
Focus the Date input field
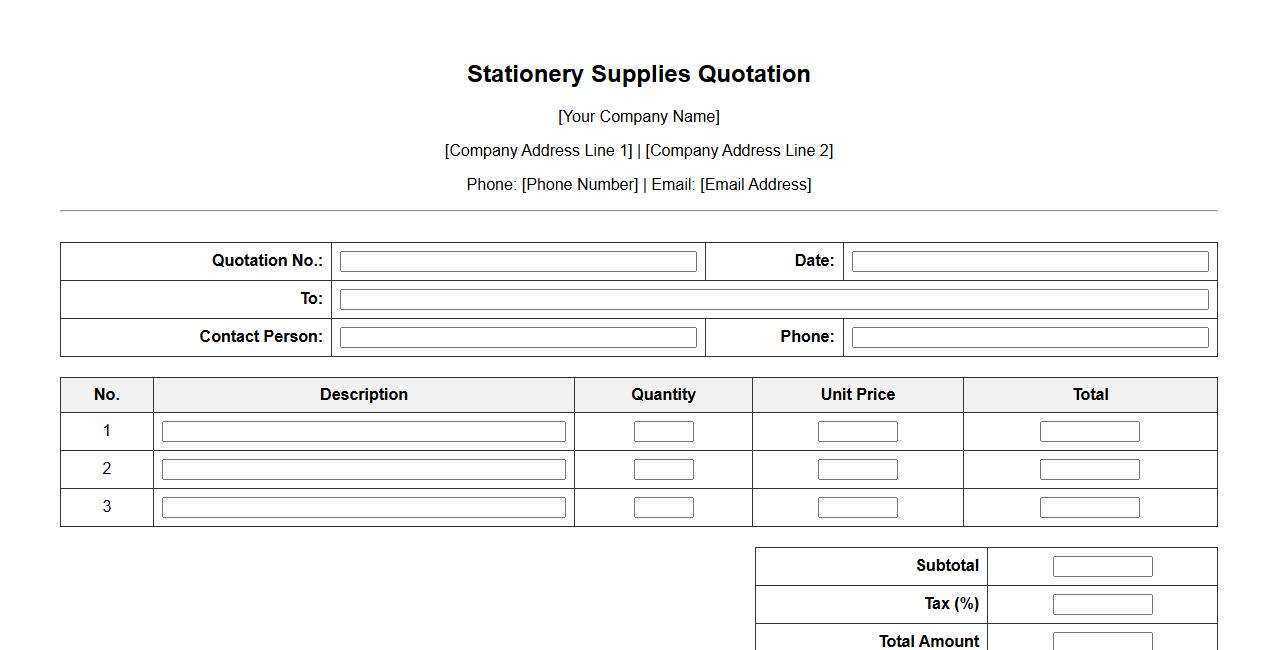[1030, 262]
